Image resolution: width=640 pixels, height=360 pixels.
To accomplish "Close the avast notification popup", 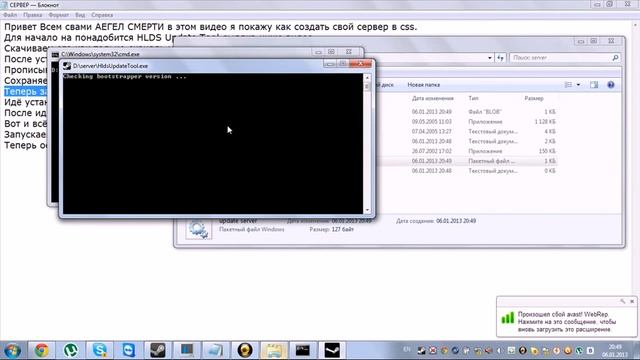I will pyautogui.click(x=632, y=301).
